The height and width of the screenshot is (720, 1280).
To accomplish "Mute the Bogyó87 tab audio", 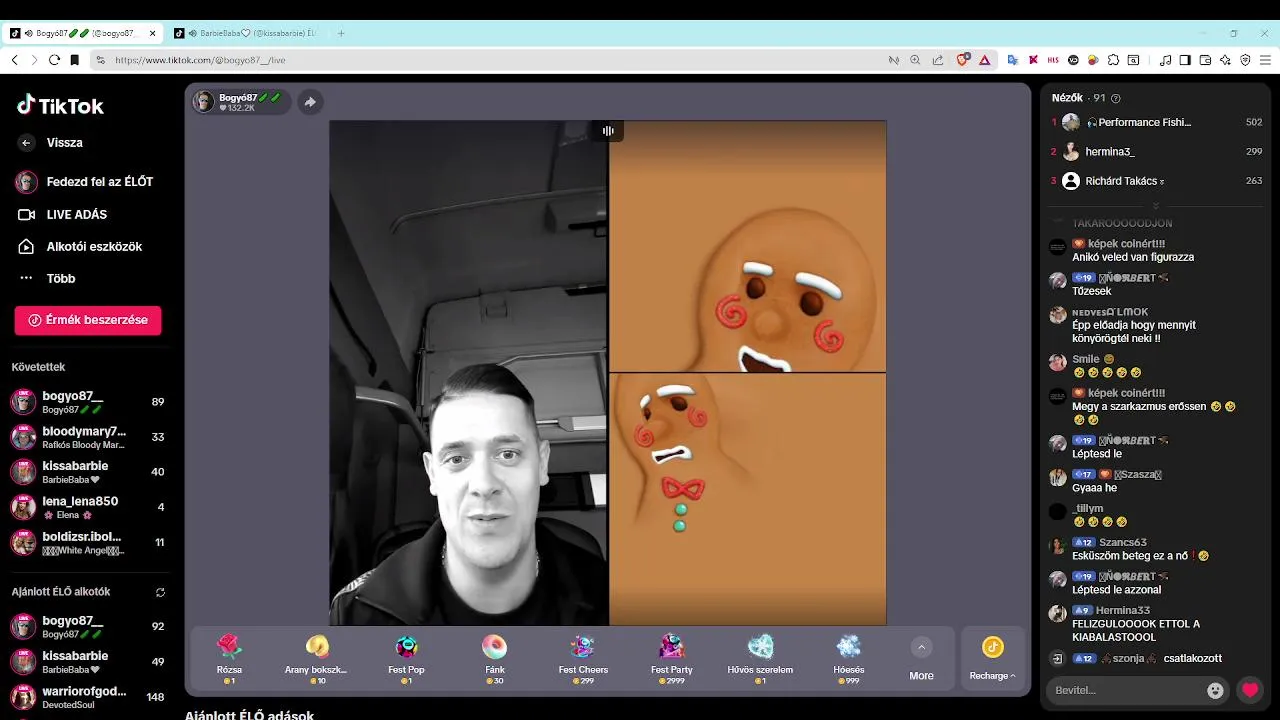I will click(x=29, y=33).
